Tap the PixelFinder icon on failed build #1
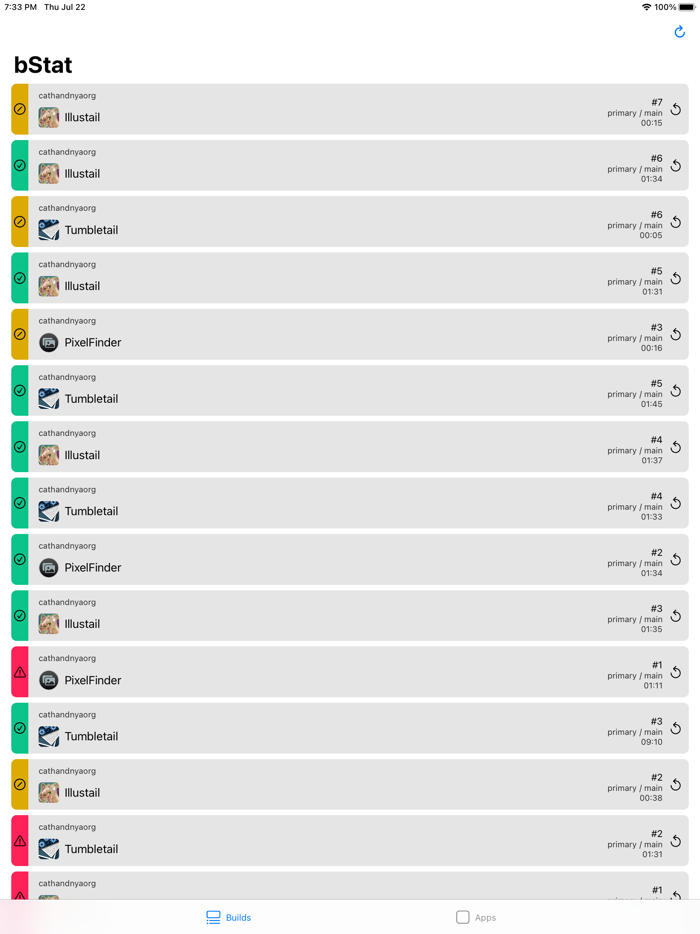The image size is (700, 934). coord(49,680)
